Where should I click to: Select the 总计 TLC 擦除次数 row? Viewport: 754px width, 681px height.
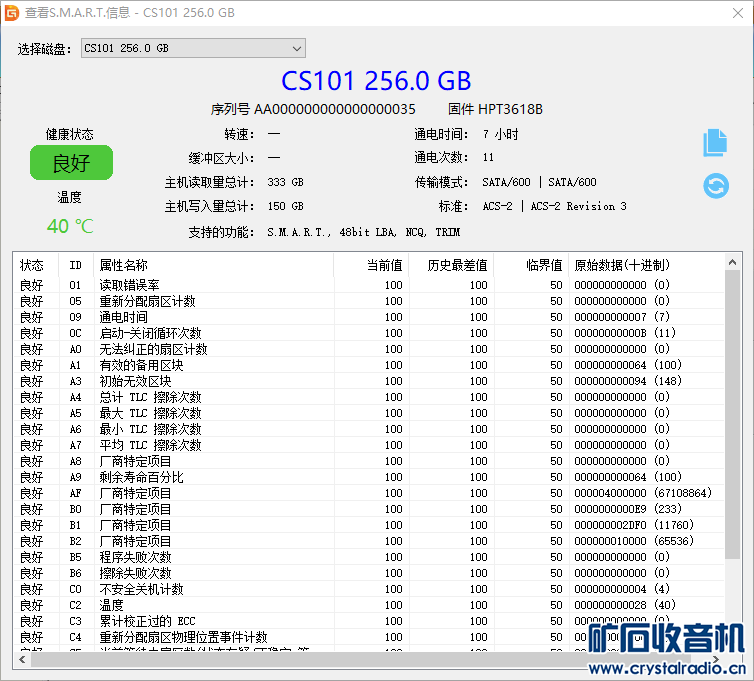coord(368,397)
